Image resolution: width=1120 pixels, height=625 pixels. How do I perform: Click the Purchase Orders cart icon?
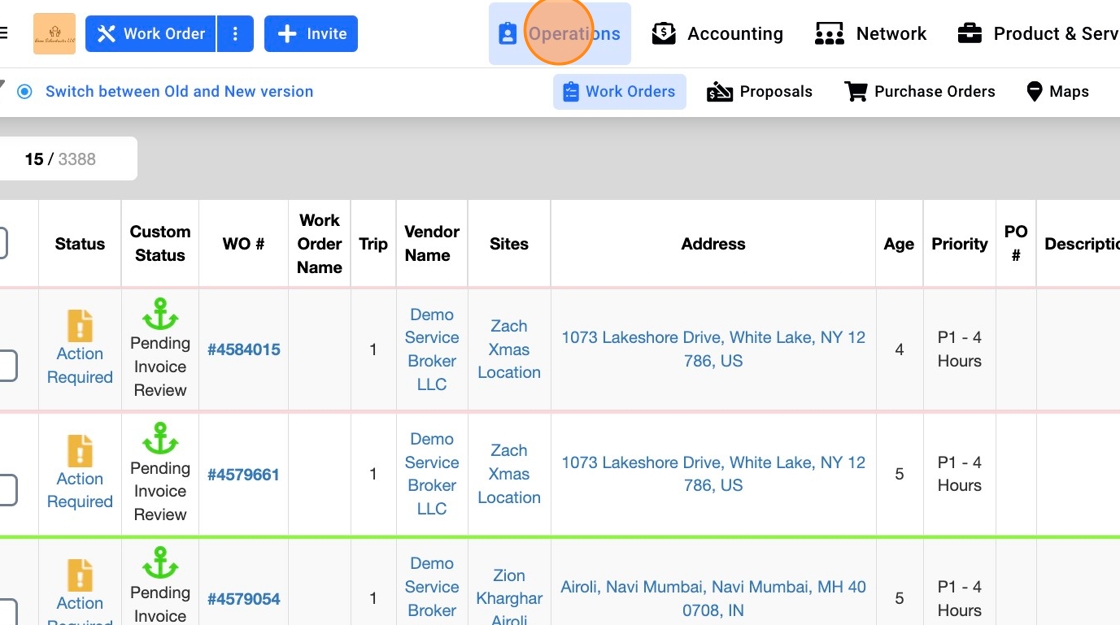(x=856, y=92)
